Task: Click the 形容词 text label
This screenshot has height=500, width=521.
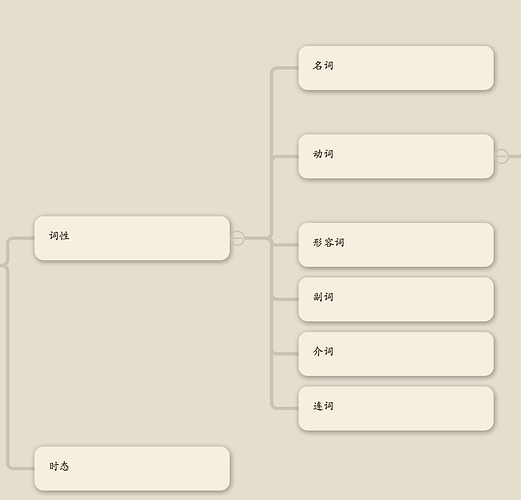Action: pos(328,242)
